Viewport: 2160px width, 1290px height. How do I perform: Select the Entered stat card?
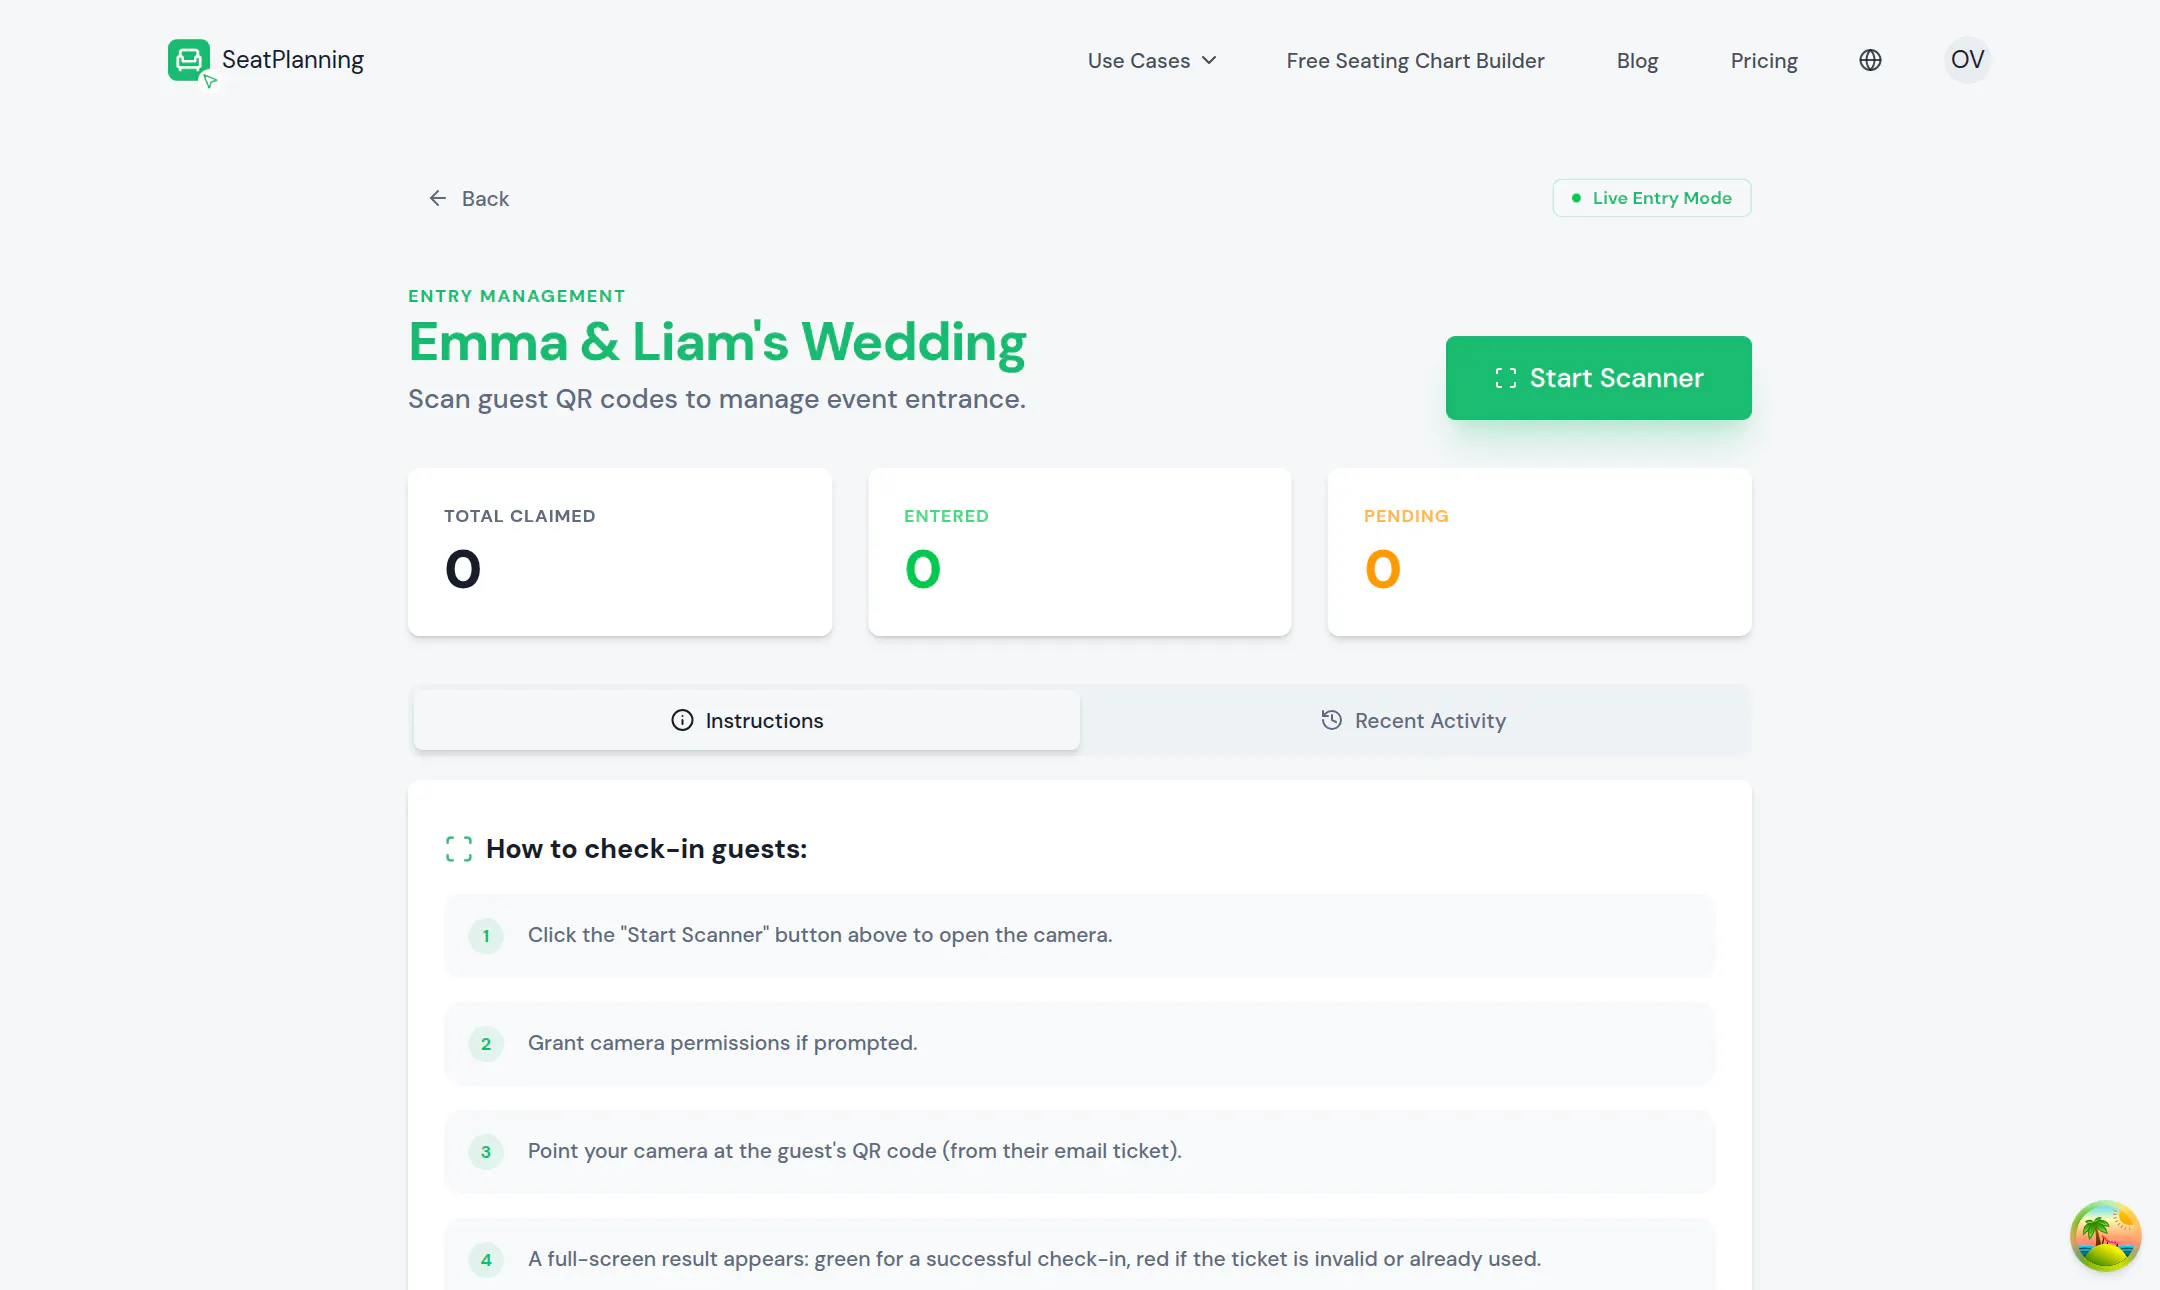pos(1080,552)
